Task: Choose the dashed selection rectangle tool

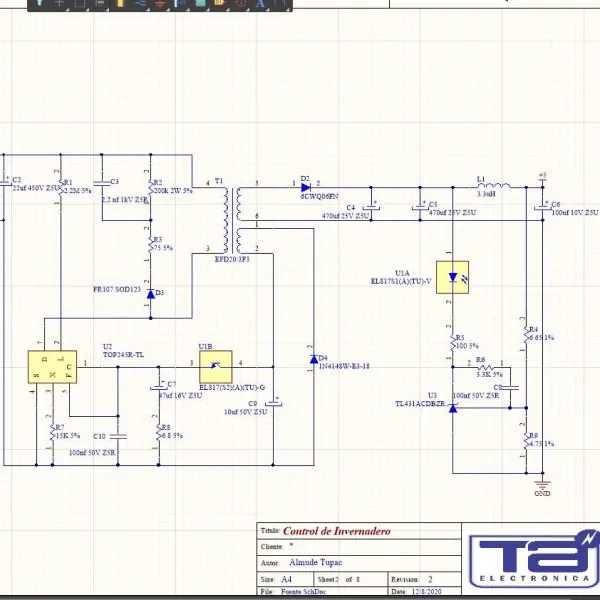Action: click(80, 3)
